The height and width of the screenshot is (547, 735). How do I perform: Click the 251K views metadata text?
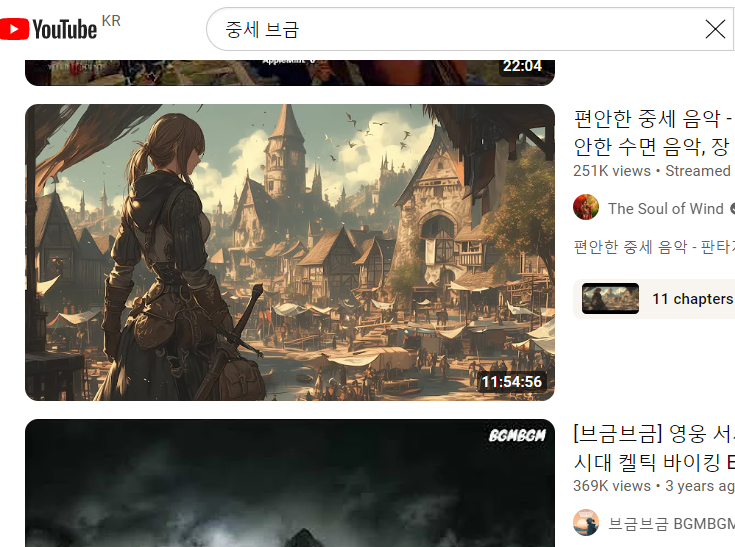pos(612,171)
